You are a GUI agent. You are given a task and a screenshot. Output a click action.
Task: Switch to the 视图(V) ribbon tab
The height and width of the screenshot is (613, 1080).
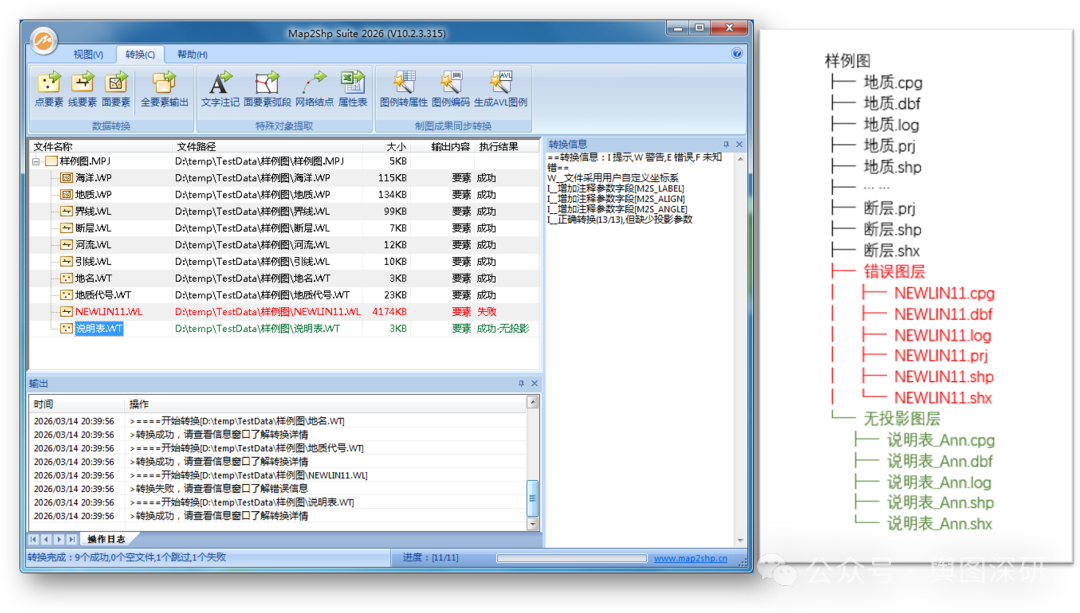pos(88,54)
